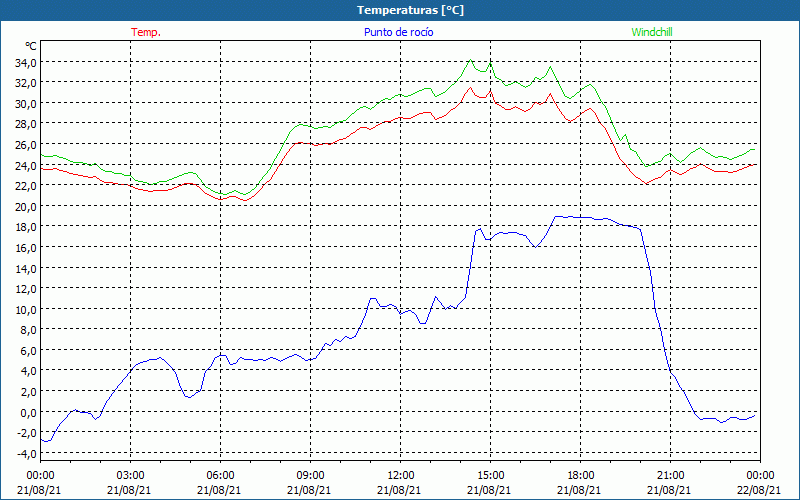Click the '34,0' y-axis value
Screen dimensions: 800x500
click(26, 63)
